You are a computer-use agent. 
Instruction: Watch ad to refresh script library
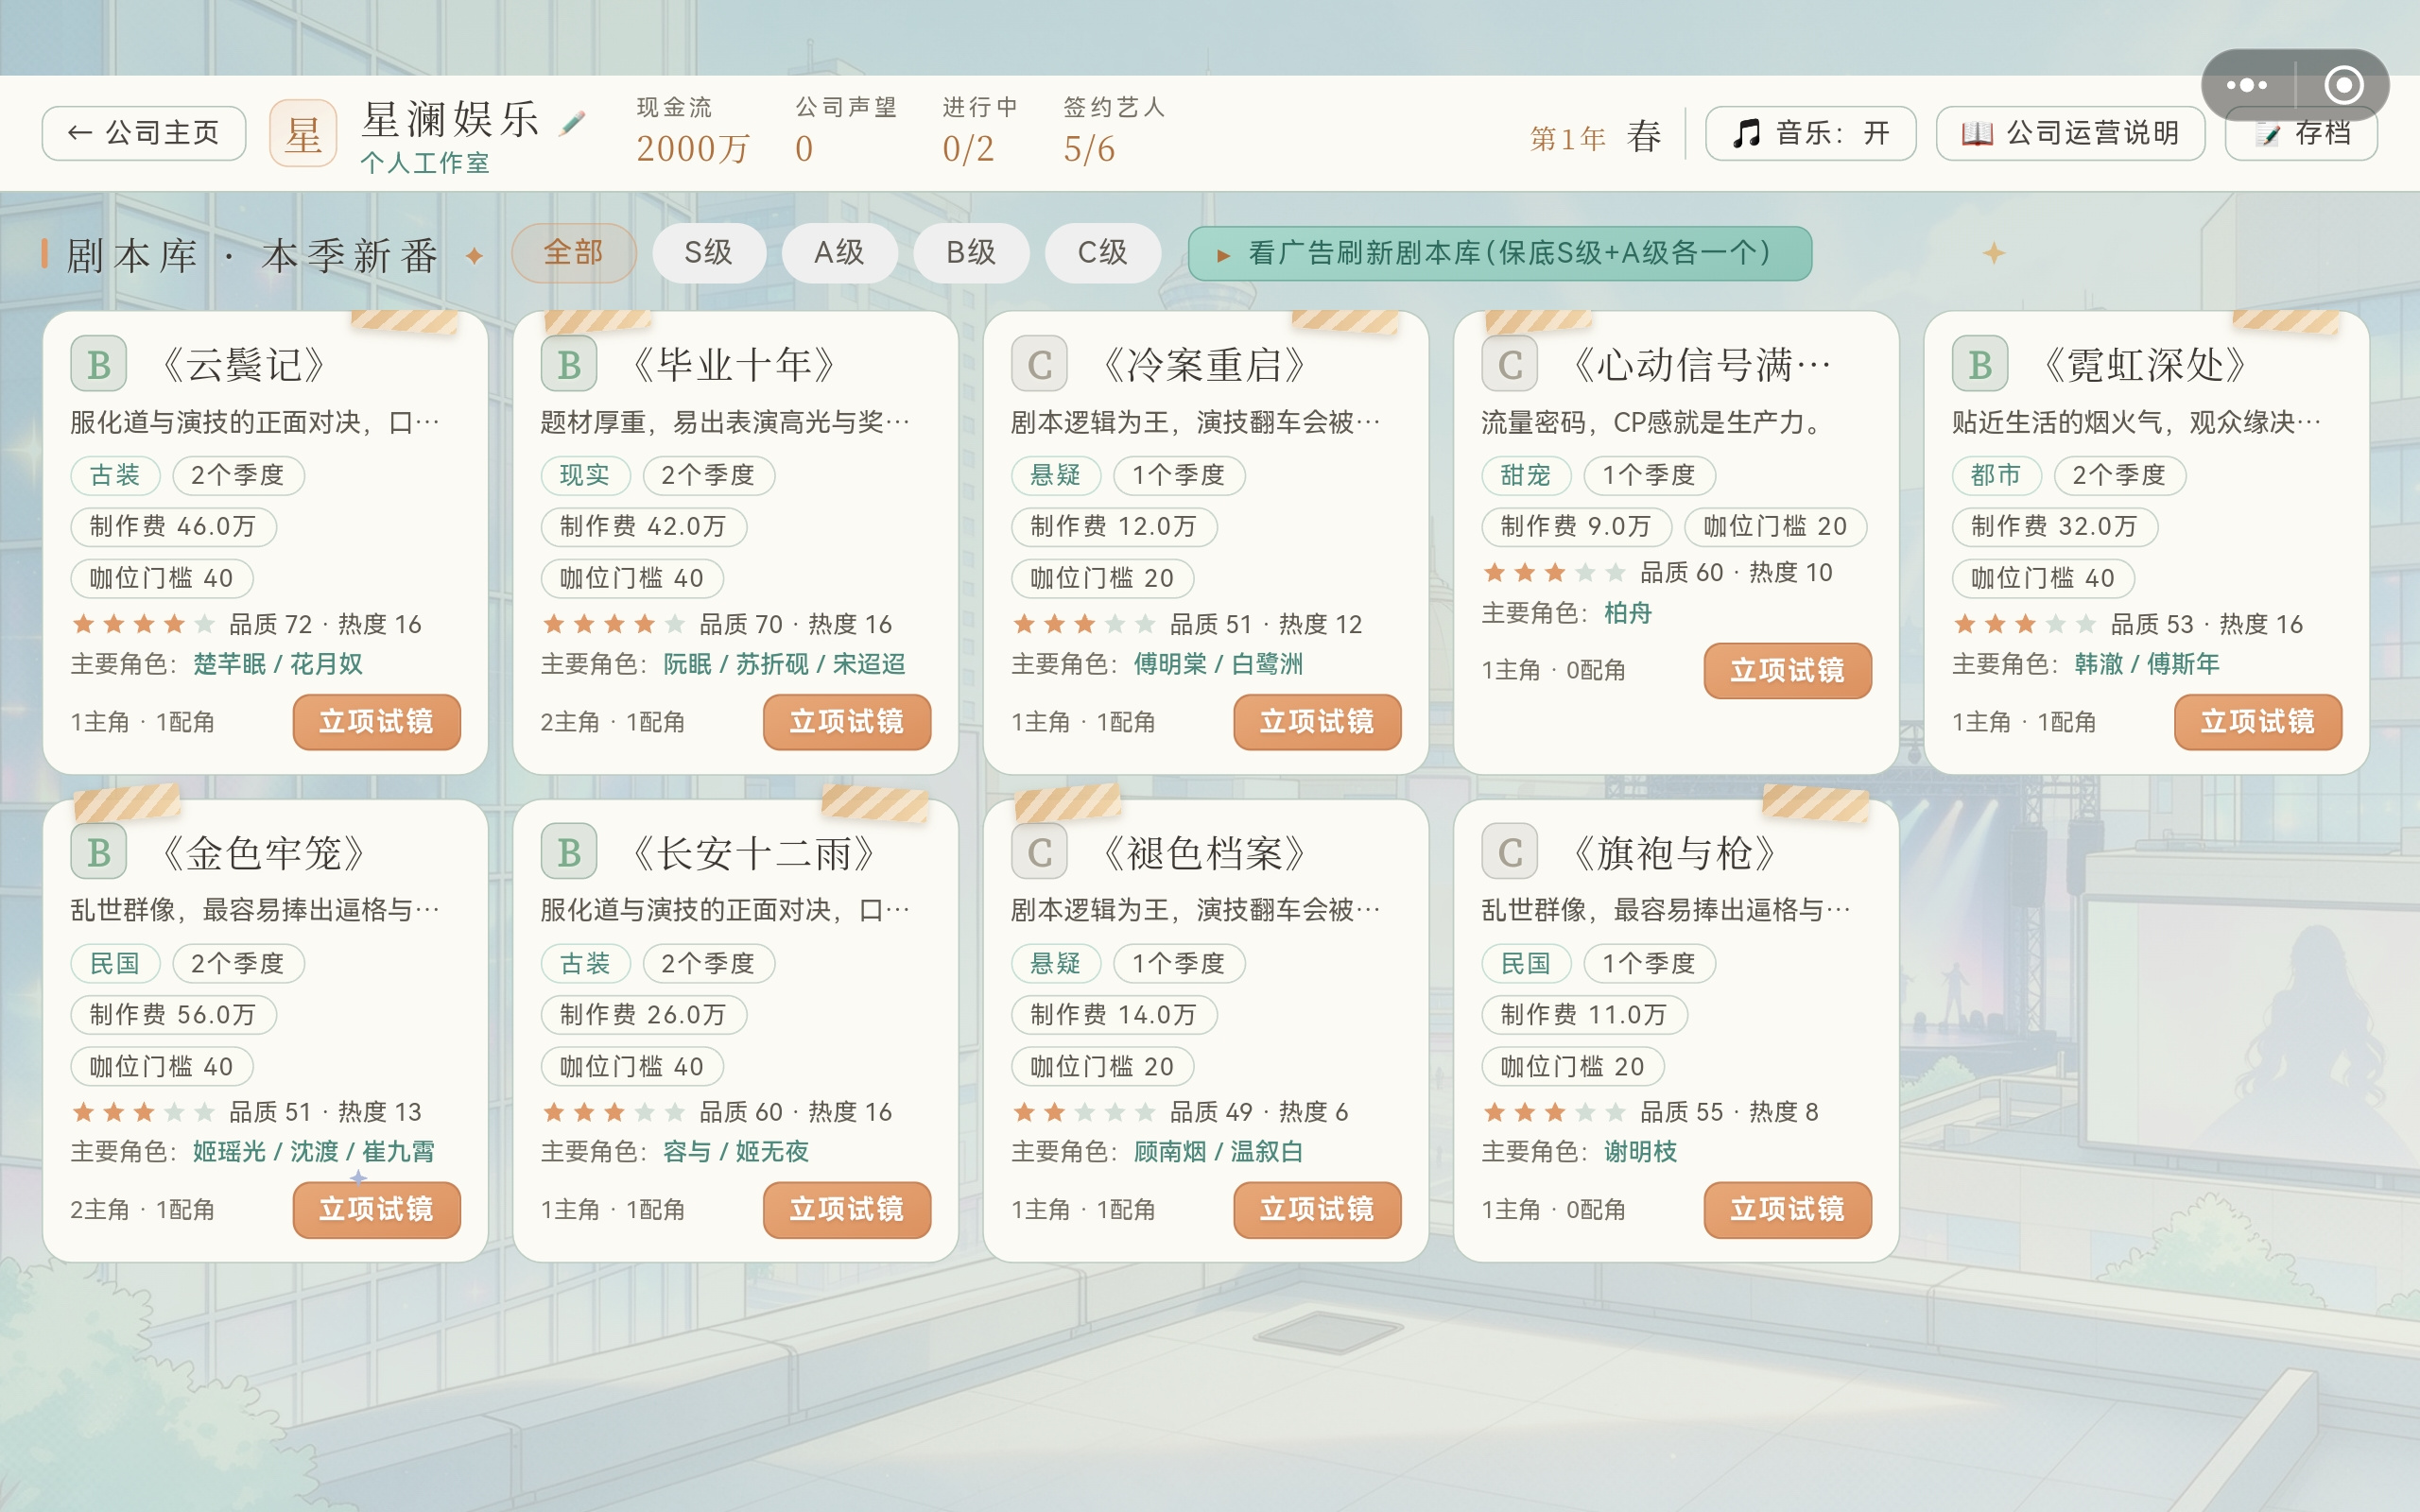coord(1500,253)
